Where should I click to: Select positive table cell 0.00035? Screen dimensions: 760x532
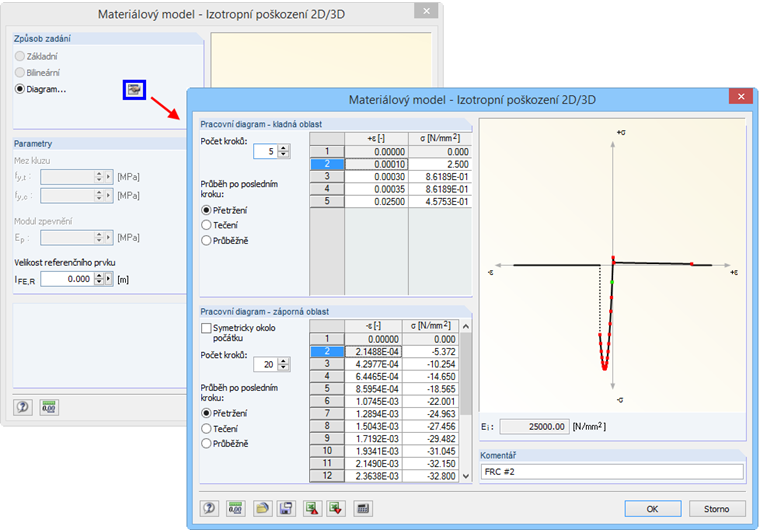pyautogui.click(x=376, y=189)
